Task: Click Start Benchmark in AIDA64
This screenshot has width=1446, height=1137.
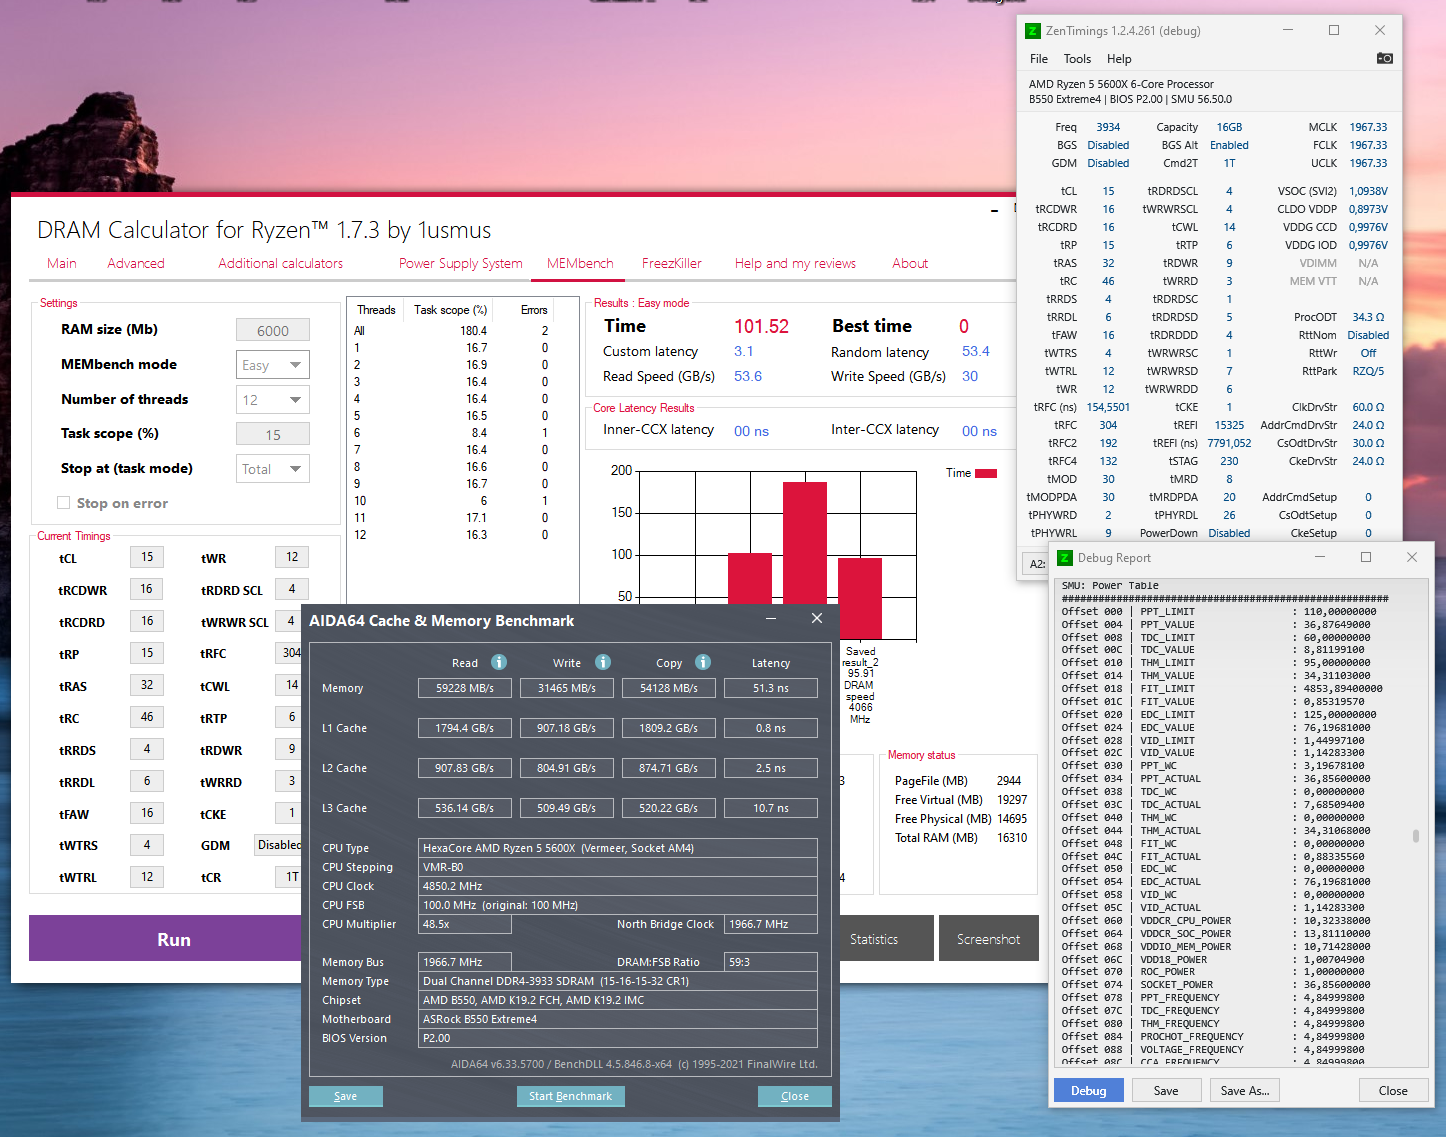Action: pos(570,1096)
